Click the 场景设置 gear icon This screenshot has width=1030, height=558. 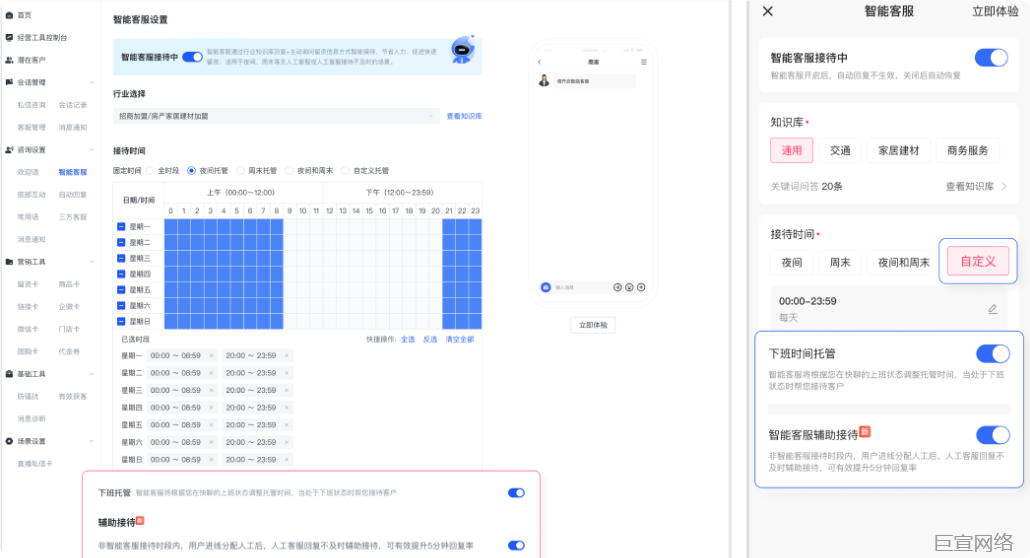coord(9,441)
